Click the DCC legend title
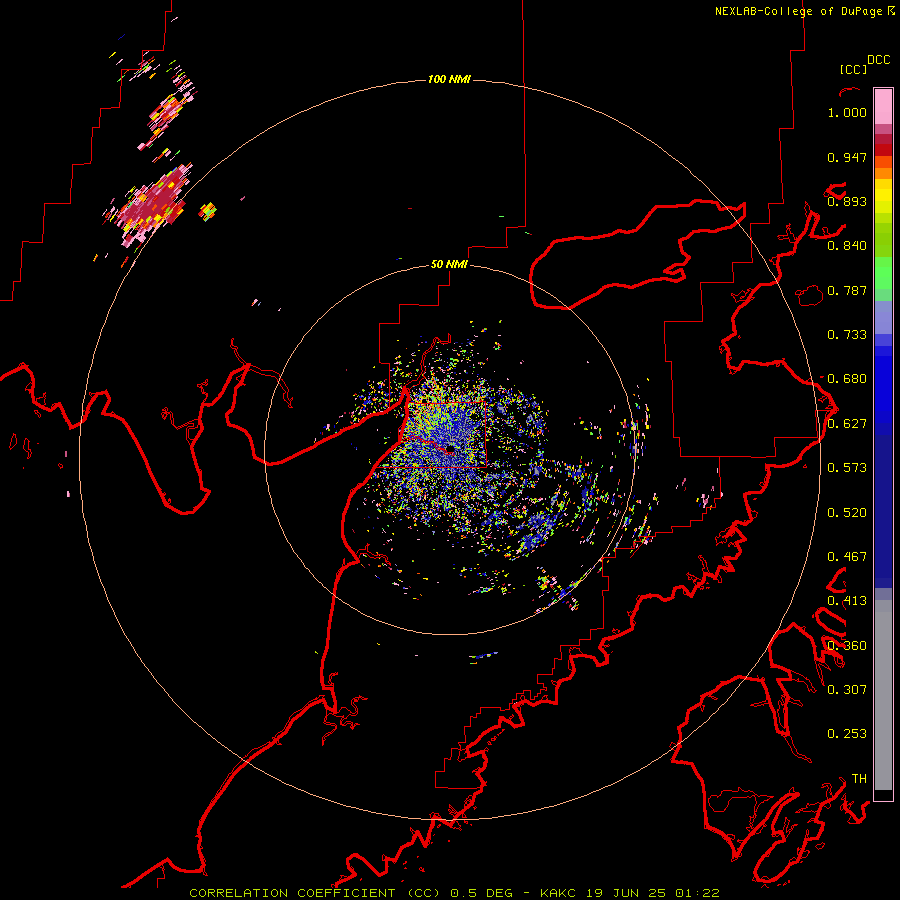900x900 pixels. (878, 60)
